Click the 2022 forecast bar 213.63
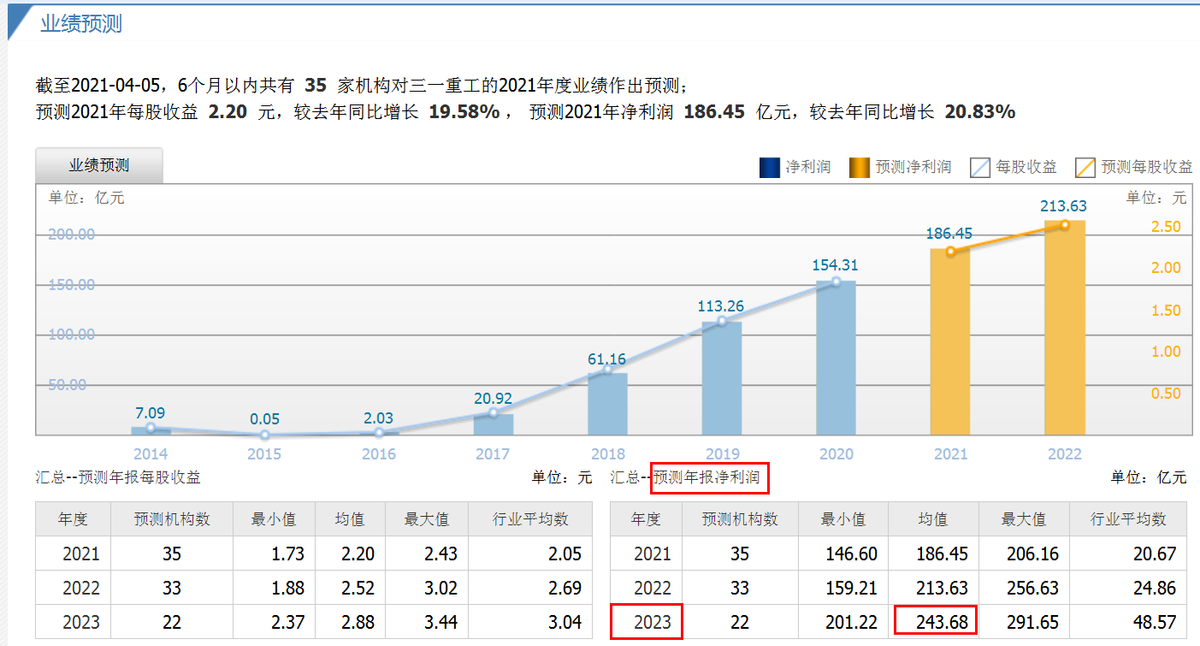 coord(1064,328)
